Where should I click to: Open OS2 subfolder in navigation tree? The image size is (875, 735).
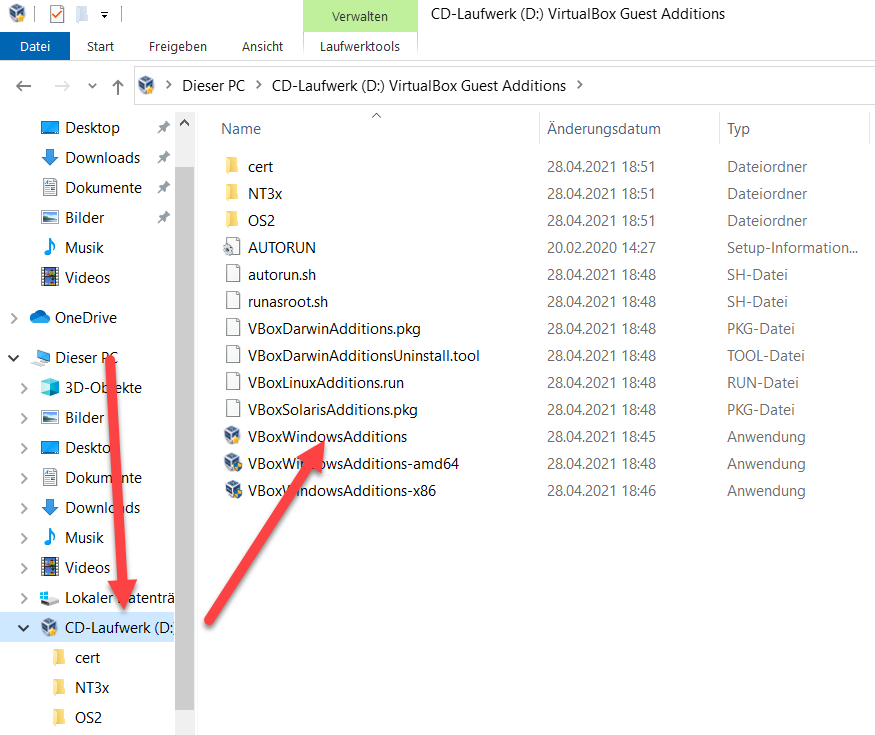[88, 717]
